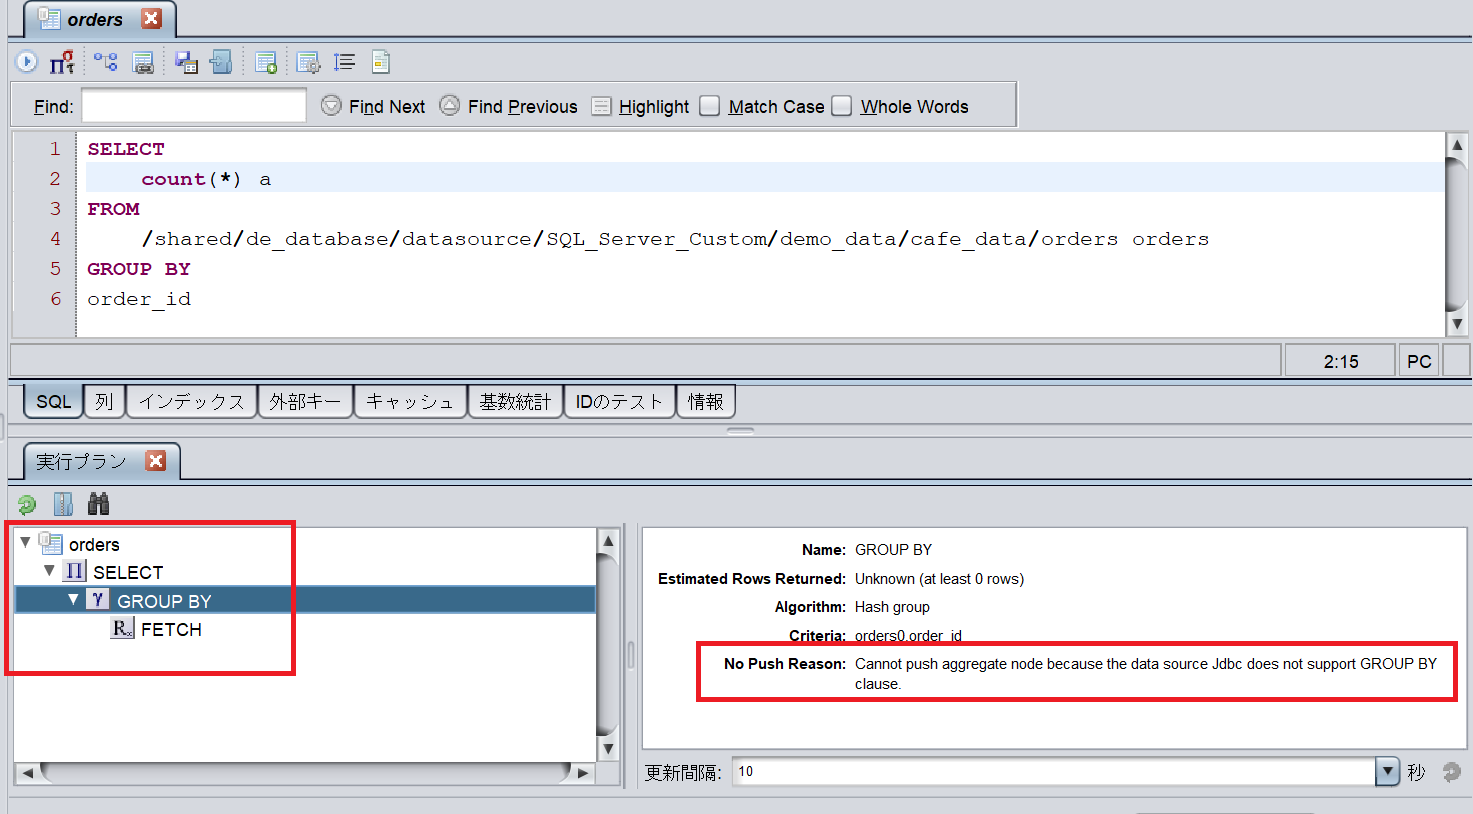Click the count(*) a text on line 2
The height and width of the screenshot is (814, 1473).
click(x=206, y=179)
